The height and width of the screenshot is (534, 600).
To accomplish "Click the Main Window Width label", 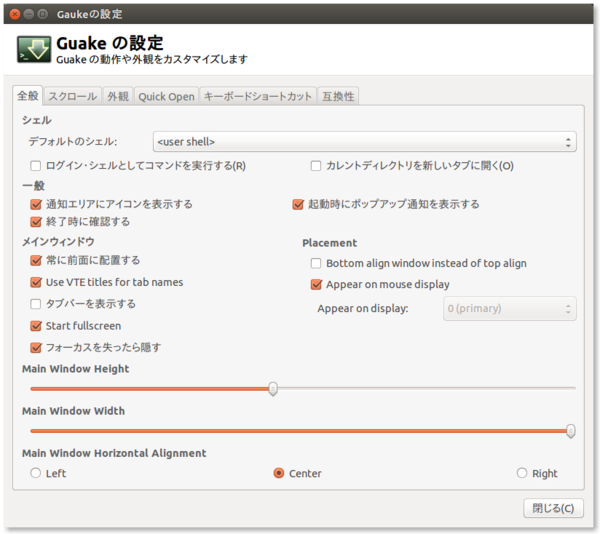I will (73, 411).
